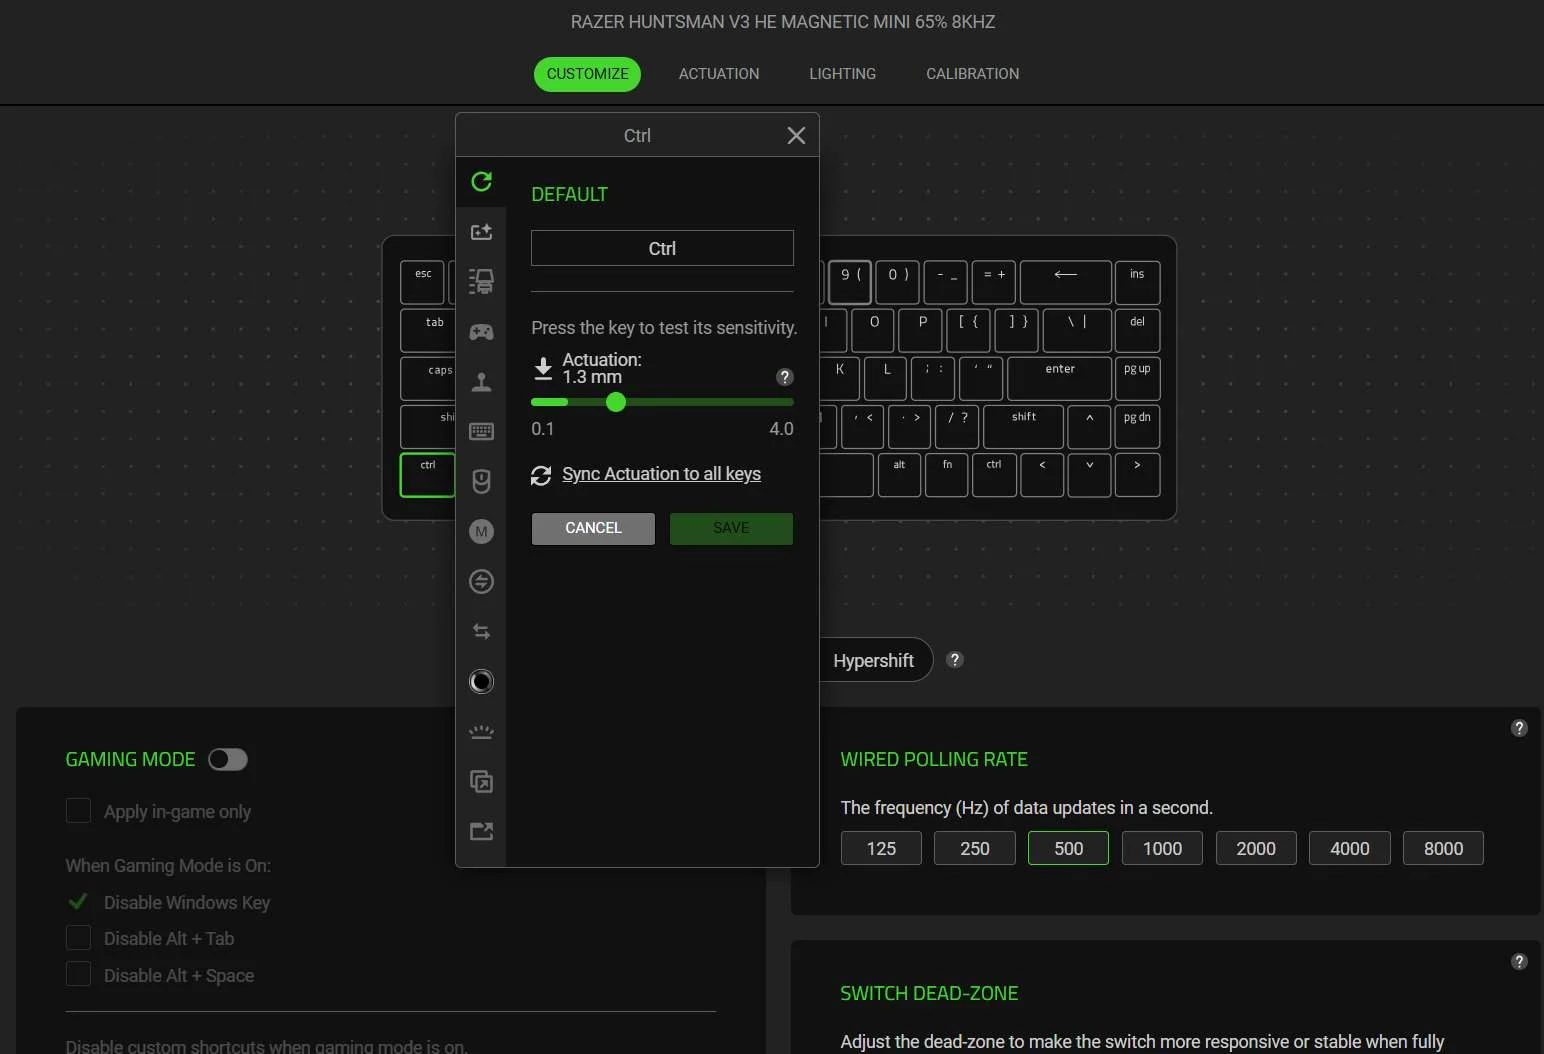This screenshot has height=1054, width=1544.
Task: Set polling rate to 8000 Hz
Action: (x=1443, y=848)
